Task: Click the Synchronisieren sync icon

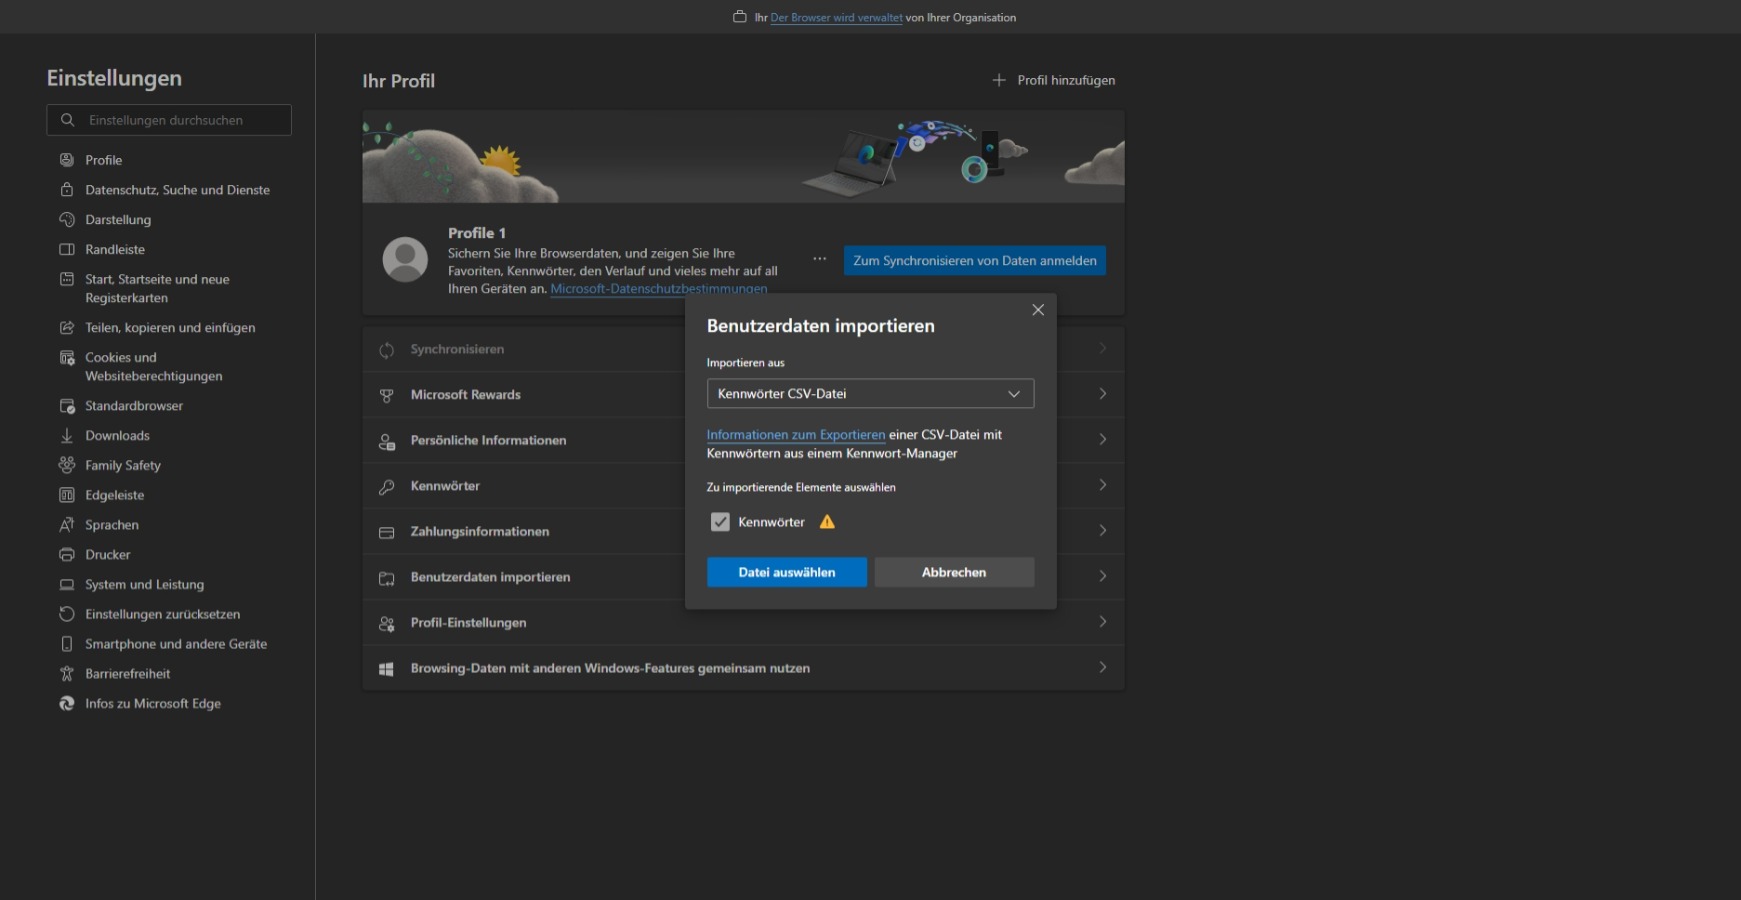Action: pos(386,349)
